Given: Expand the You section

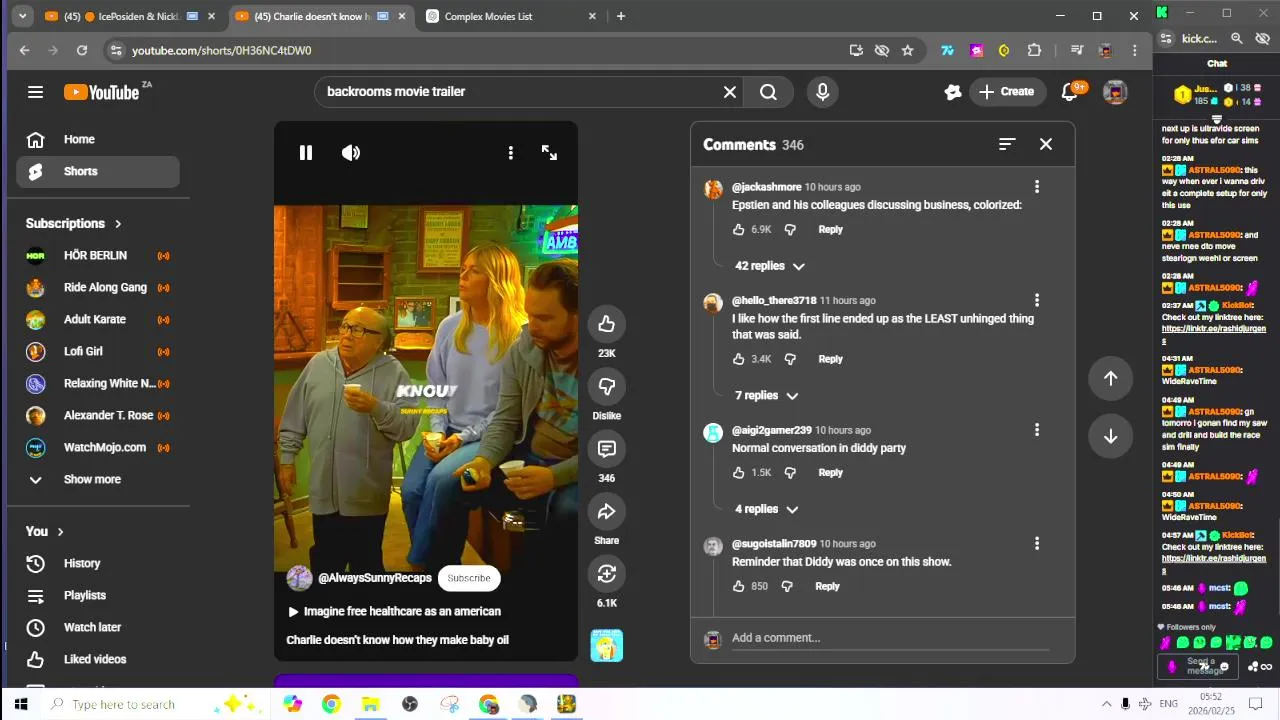Looking at the screenshot, I should tap(45, 532).
